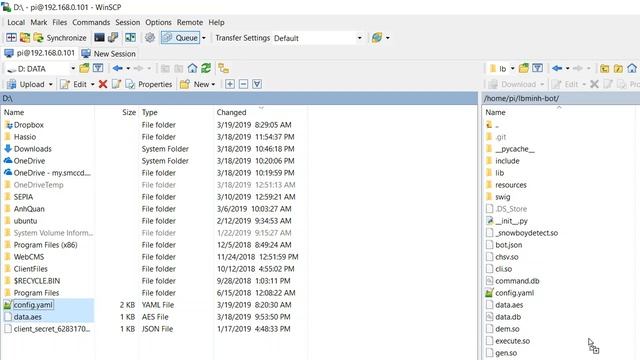Sort local files by Size column header
Screen dimensions: 640x360
click(x=117, y=112)
